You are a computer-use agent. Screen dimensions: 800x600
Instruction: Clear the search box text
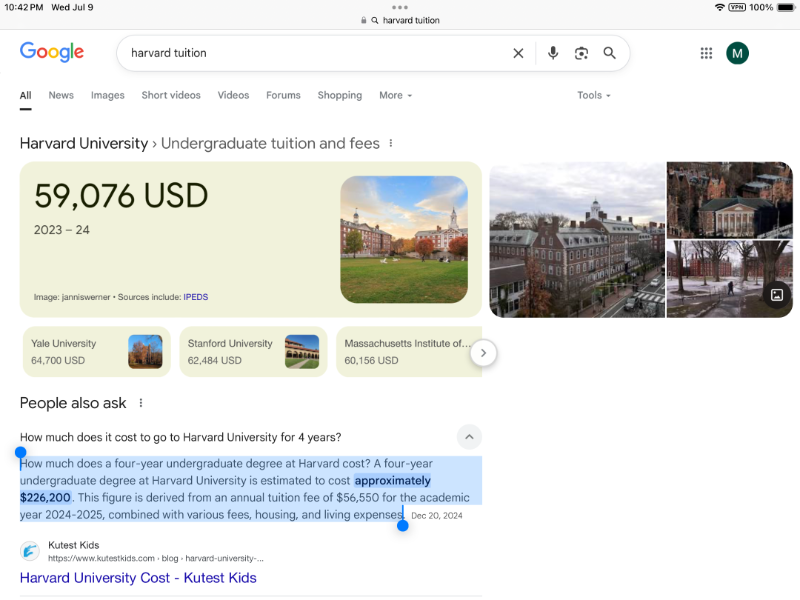[518, 53]
